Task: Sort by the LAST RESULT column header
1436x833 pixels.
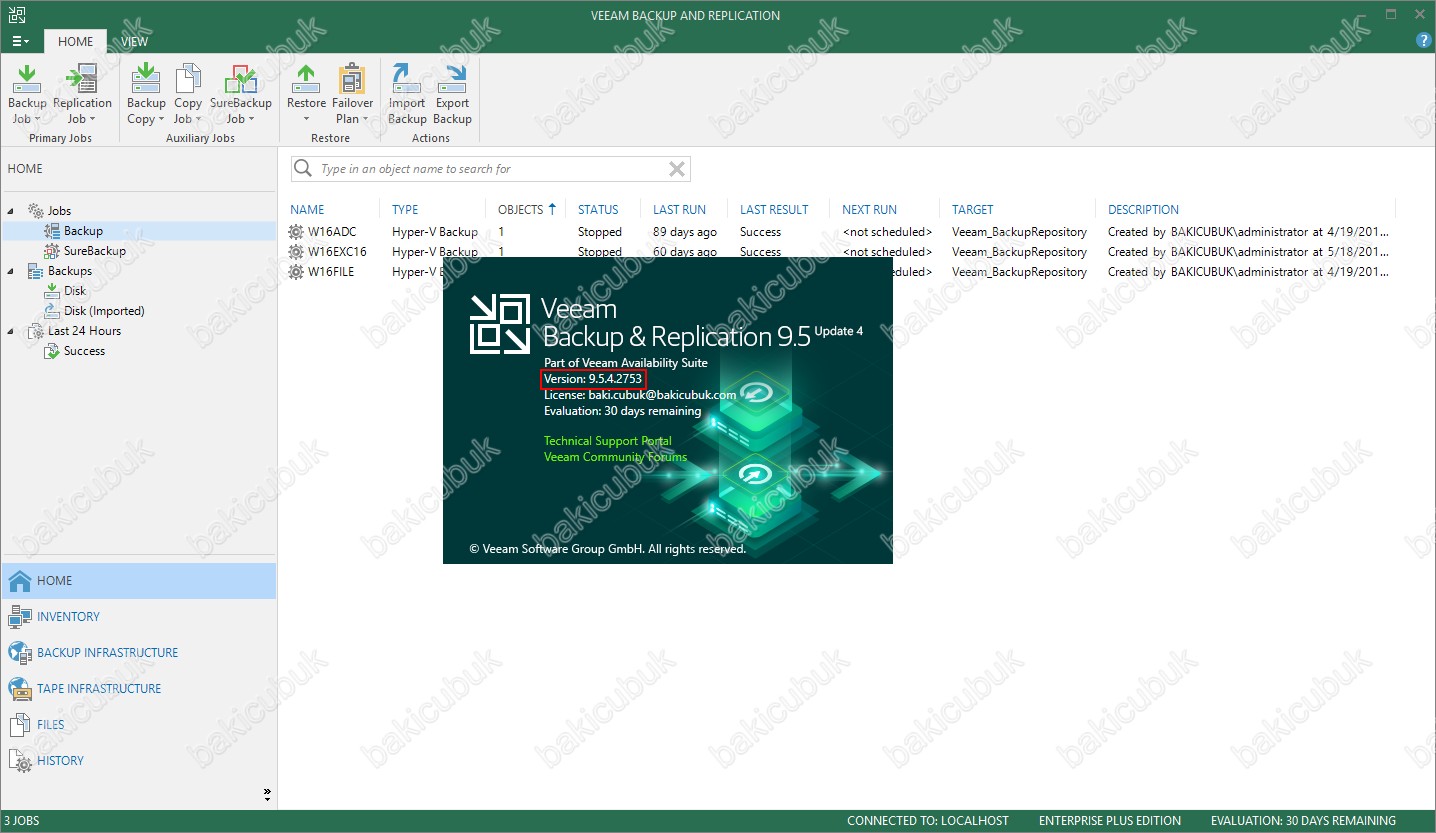Action: (774, 210)
